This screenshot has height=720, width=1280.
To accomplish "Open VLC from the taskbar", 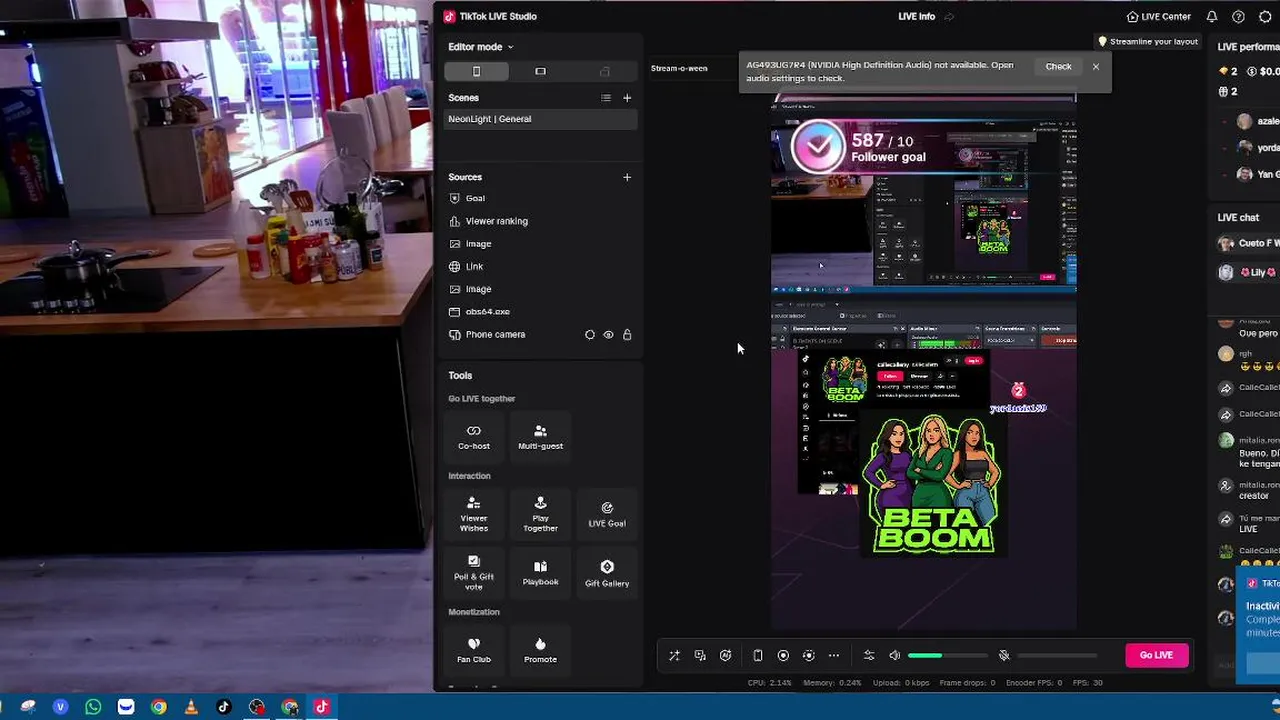I will tap(191, 707).
